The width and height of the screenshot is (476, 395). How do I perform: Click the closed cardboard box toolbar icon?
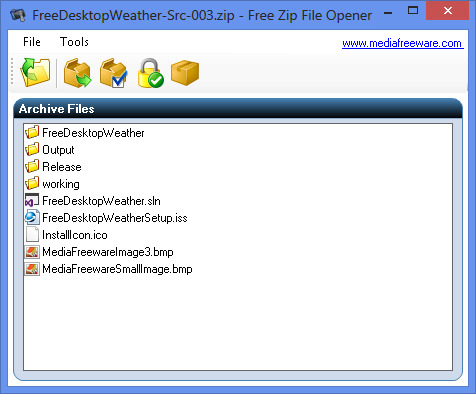(185, 73)
